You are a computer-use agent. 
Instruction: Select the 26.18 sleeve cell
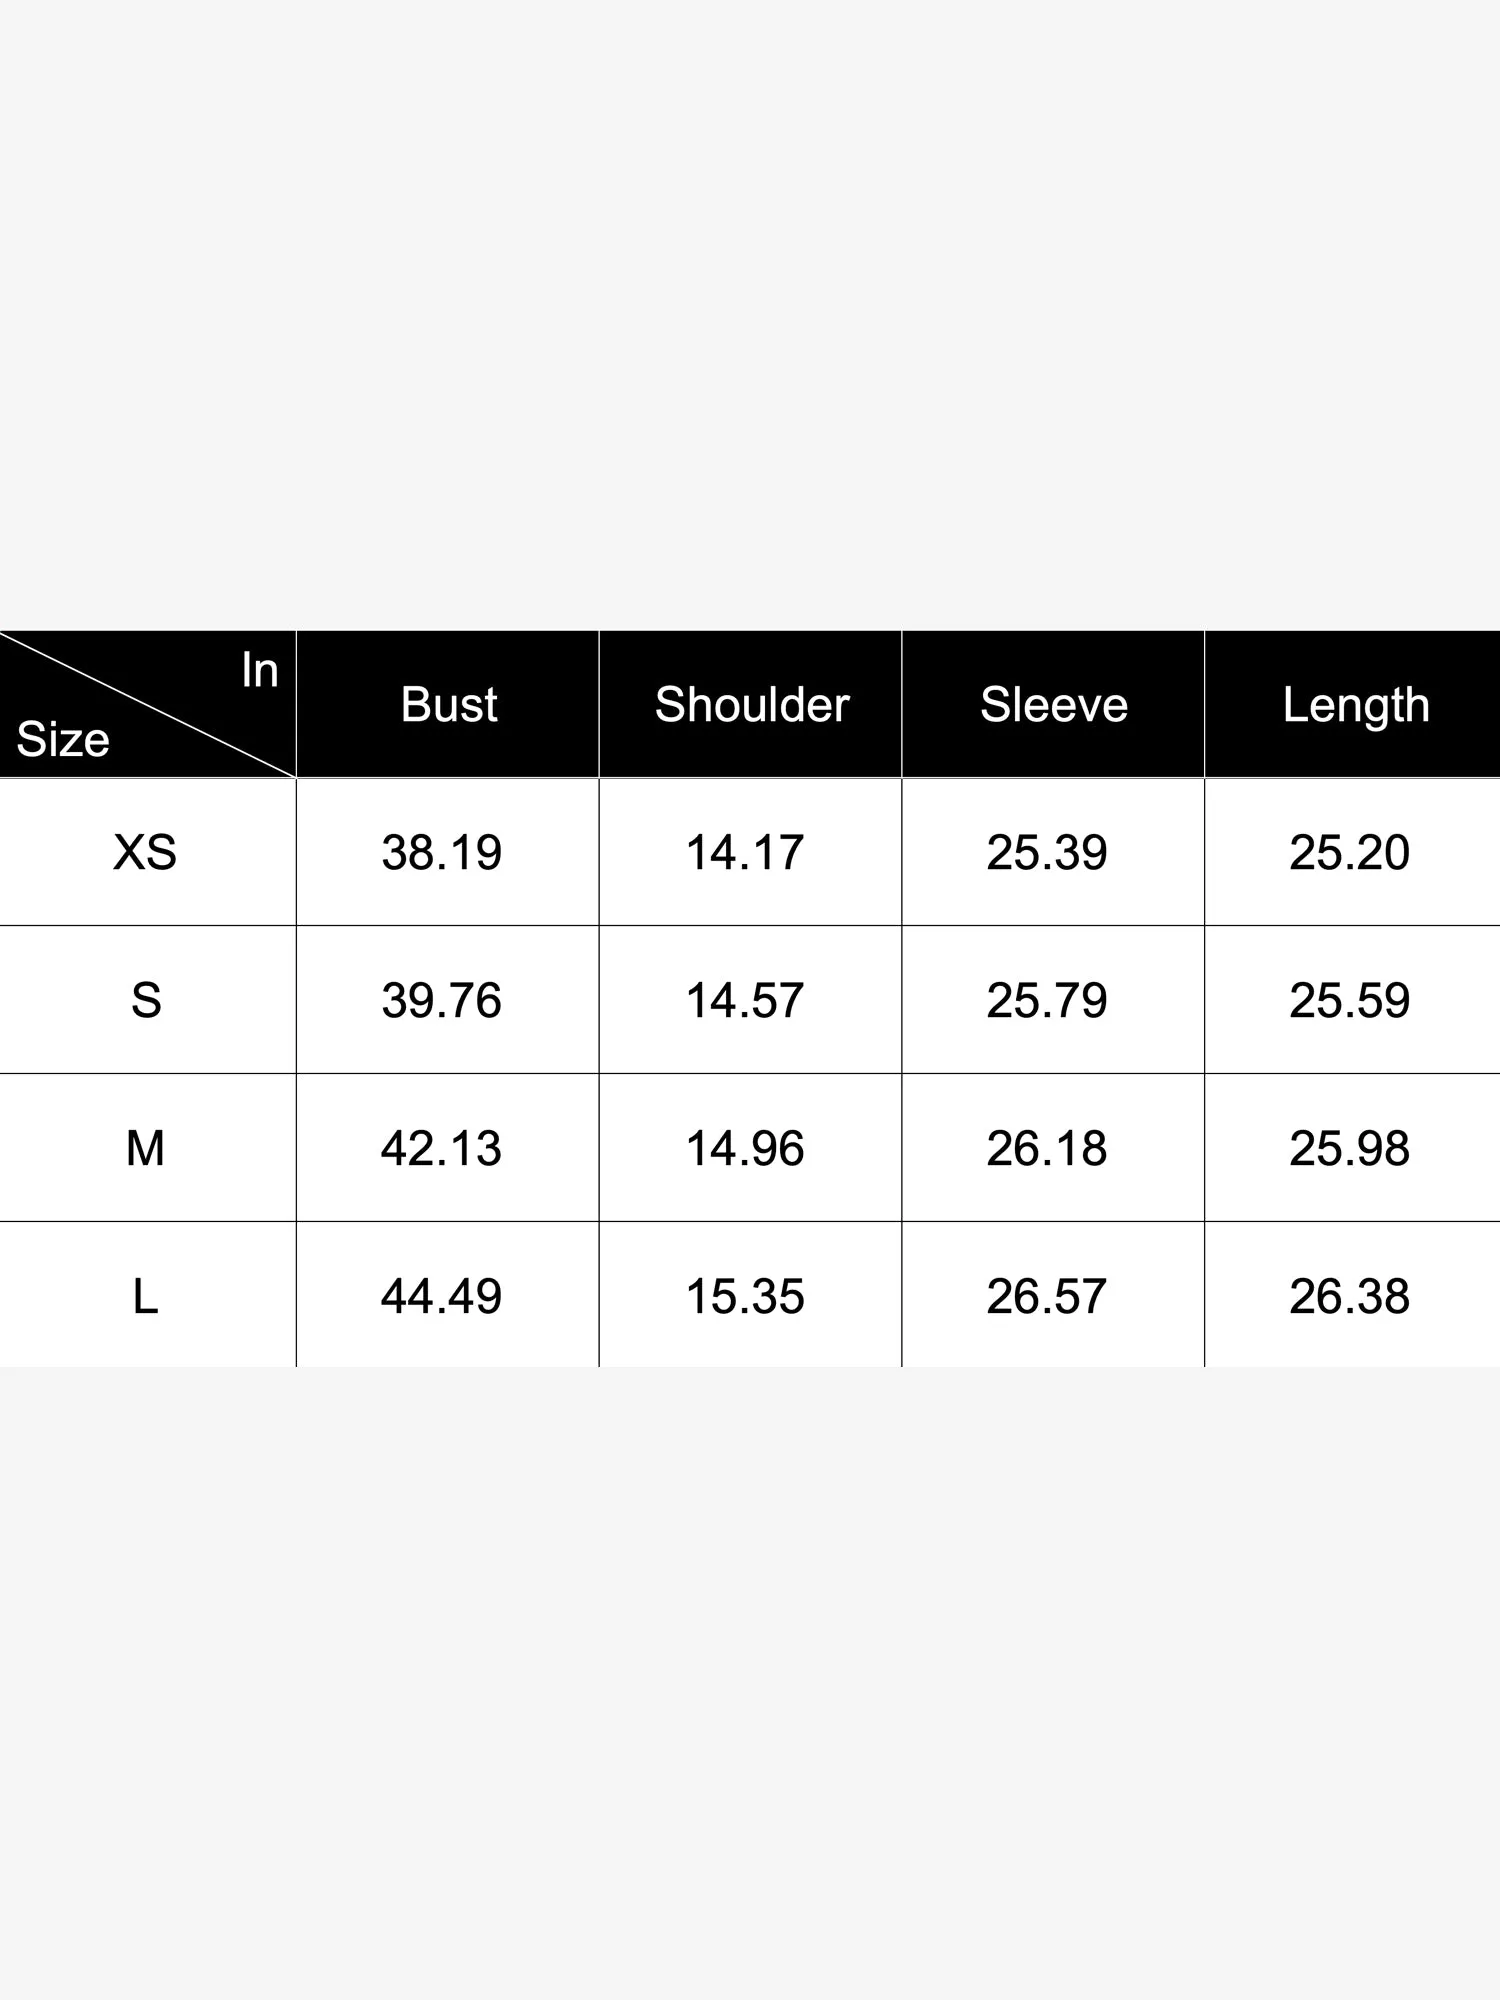coord(1047,1149)
